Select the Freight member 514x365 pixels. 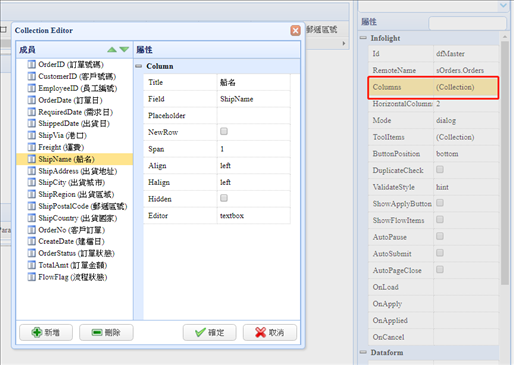tap(61, 147)
